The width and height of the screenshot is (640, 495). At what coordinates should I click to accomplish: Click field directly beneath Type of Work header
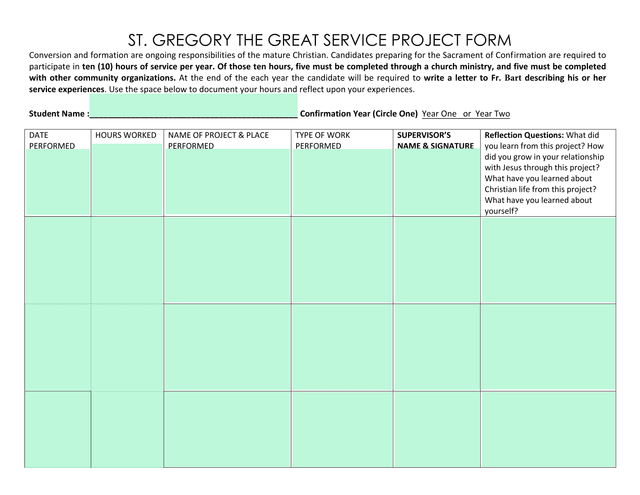(x=342, y=183)
